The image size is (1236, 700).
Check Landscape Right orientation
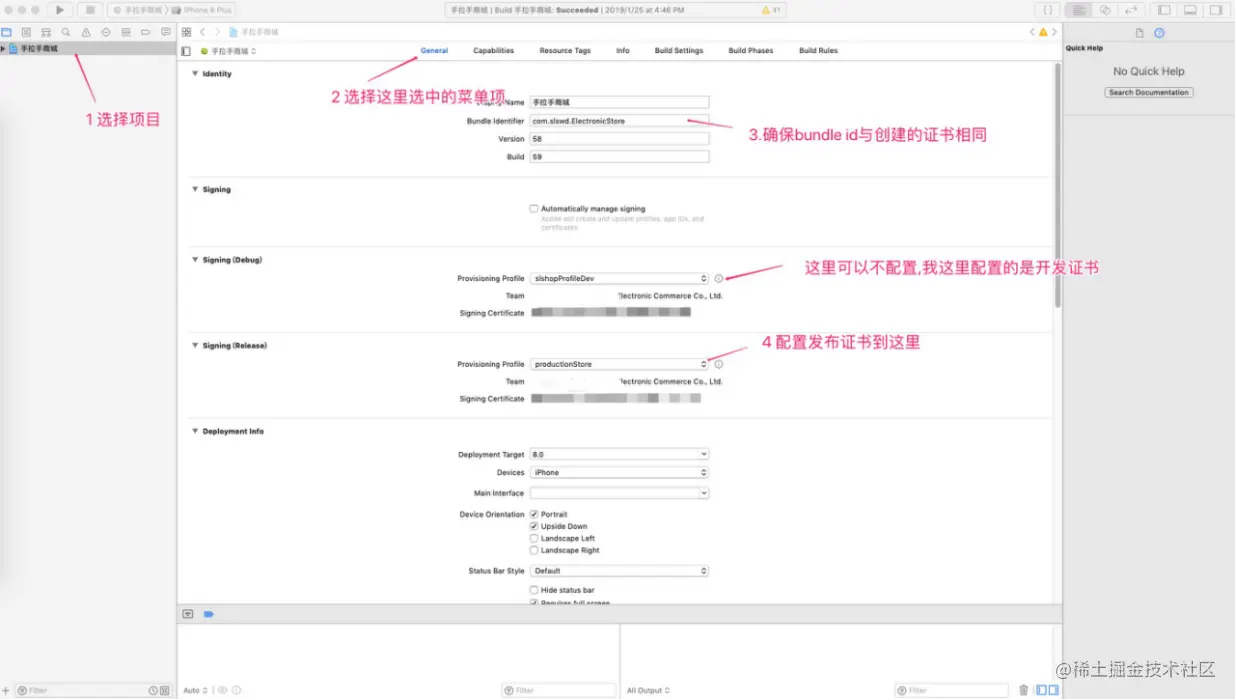(x=534, y=550)
